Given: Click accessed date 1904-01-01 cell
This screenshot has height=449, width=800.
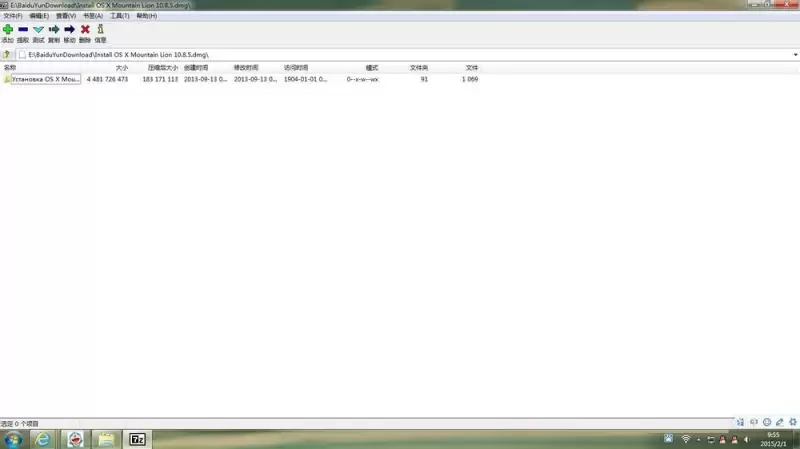Looking at the screenshot, I should [305, 79].
